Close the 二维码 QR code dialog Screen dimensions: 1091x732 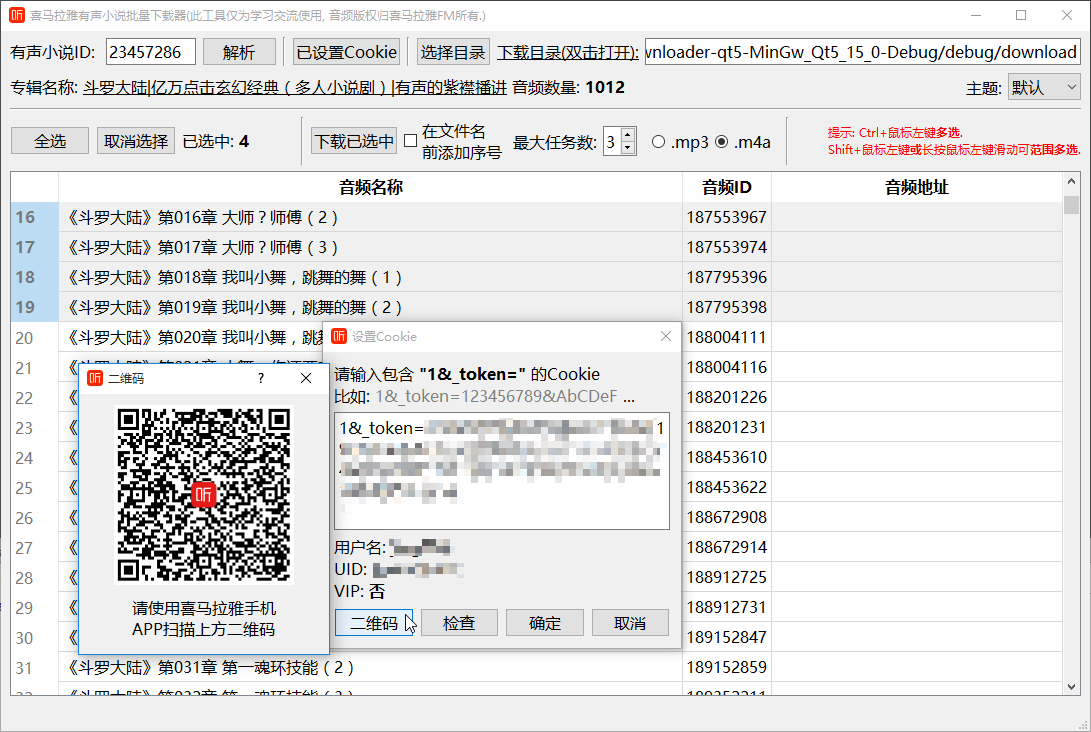pyautogui.click(x=306, y=378)
